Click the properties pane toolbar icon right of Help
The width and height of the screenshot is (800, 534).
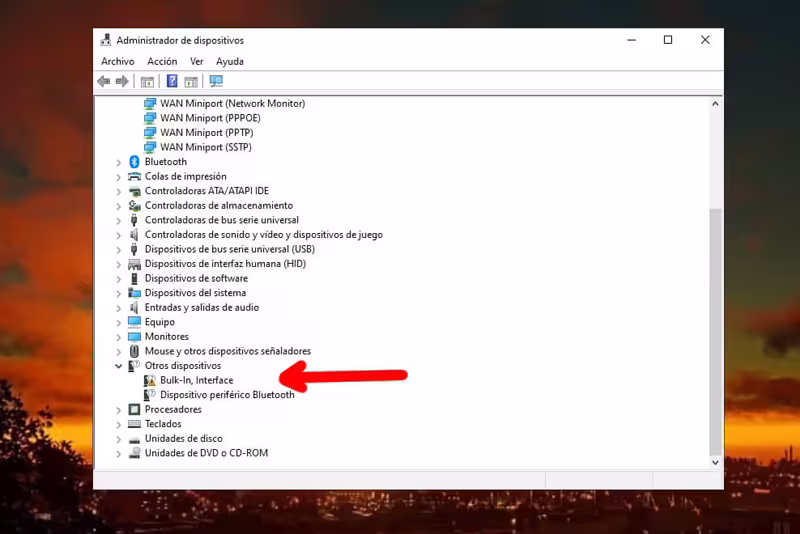click(191, 81)
